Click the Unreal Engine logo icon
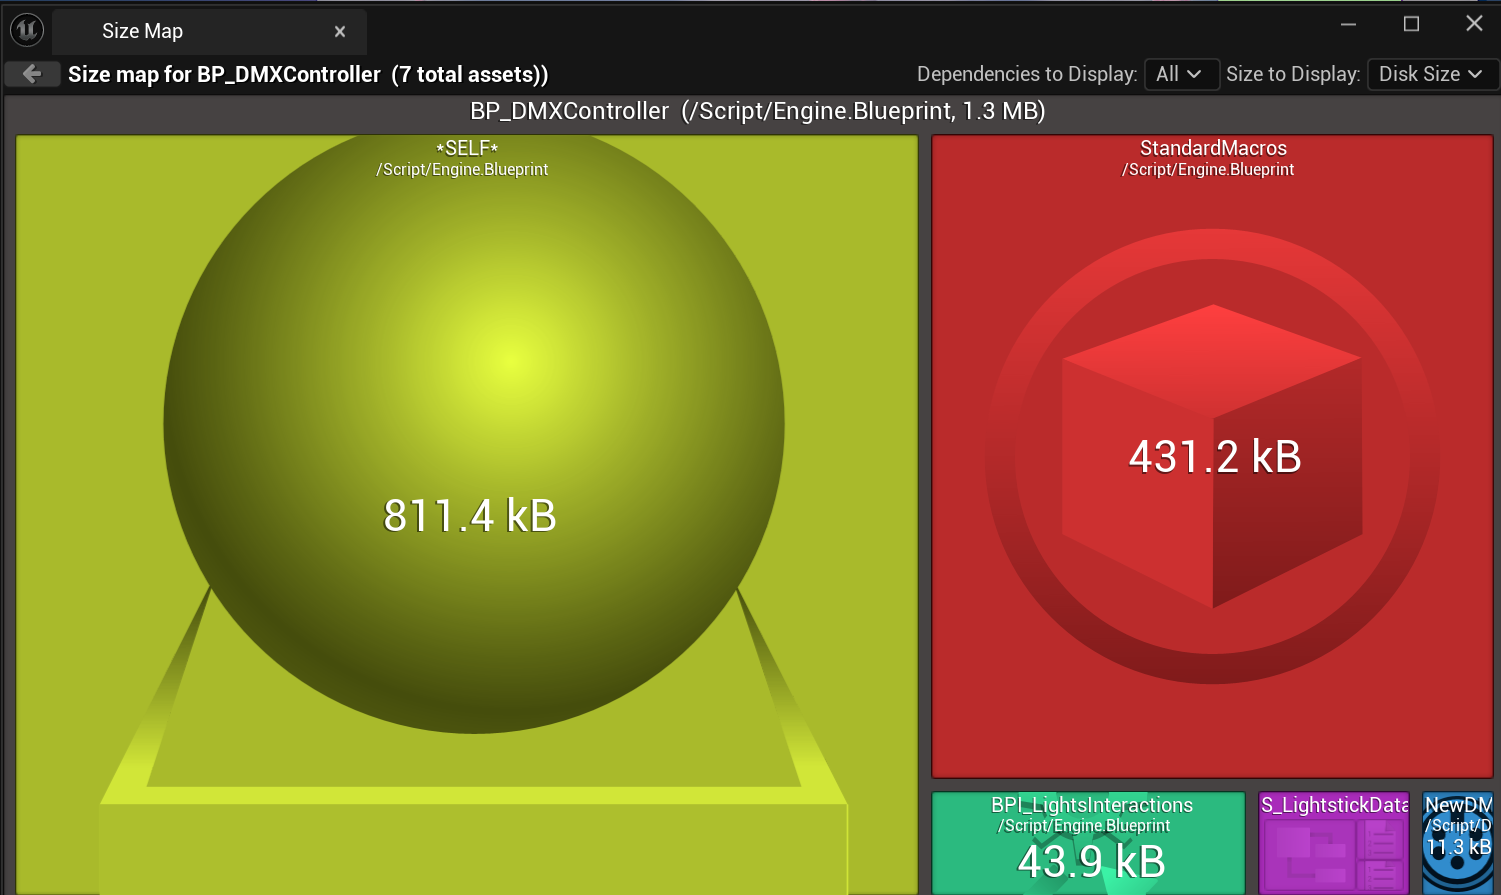Screen dimensions: 1501x895 [x=27, y=30]
